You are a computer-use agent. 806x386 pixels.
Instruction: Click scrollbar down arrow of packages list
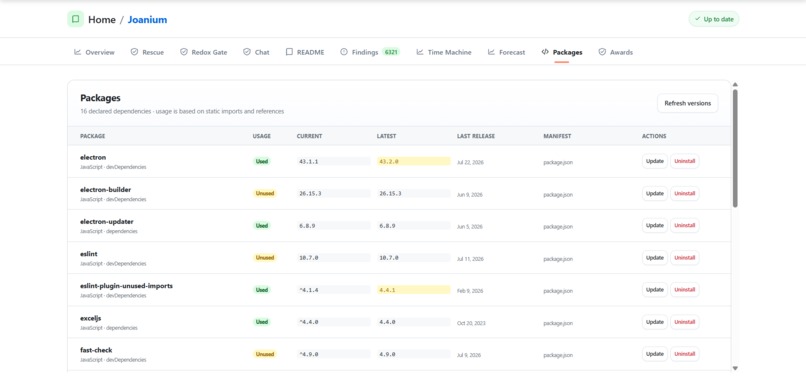pyautogui.click(x=735, y=368)
